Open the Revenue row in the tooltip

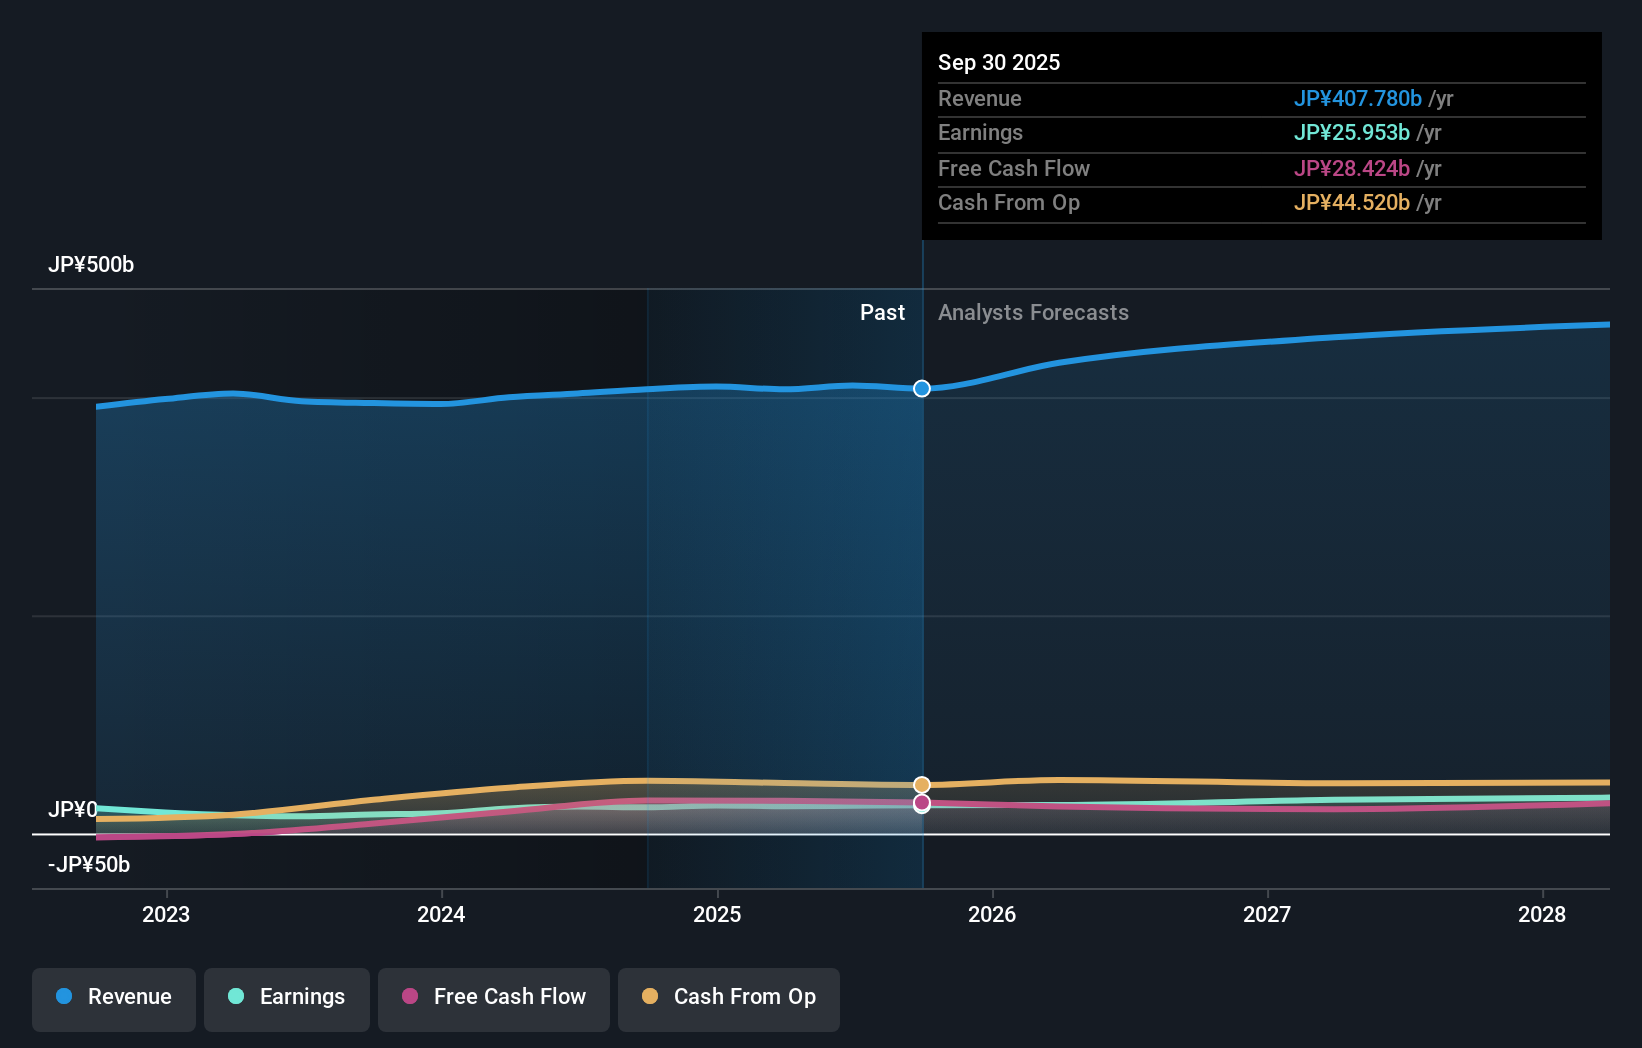(980, 99)
